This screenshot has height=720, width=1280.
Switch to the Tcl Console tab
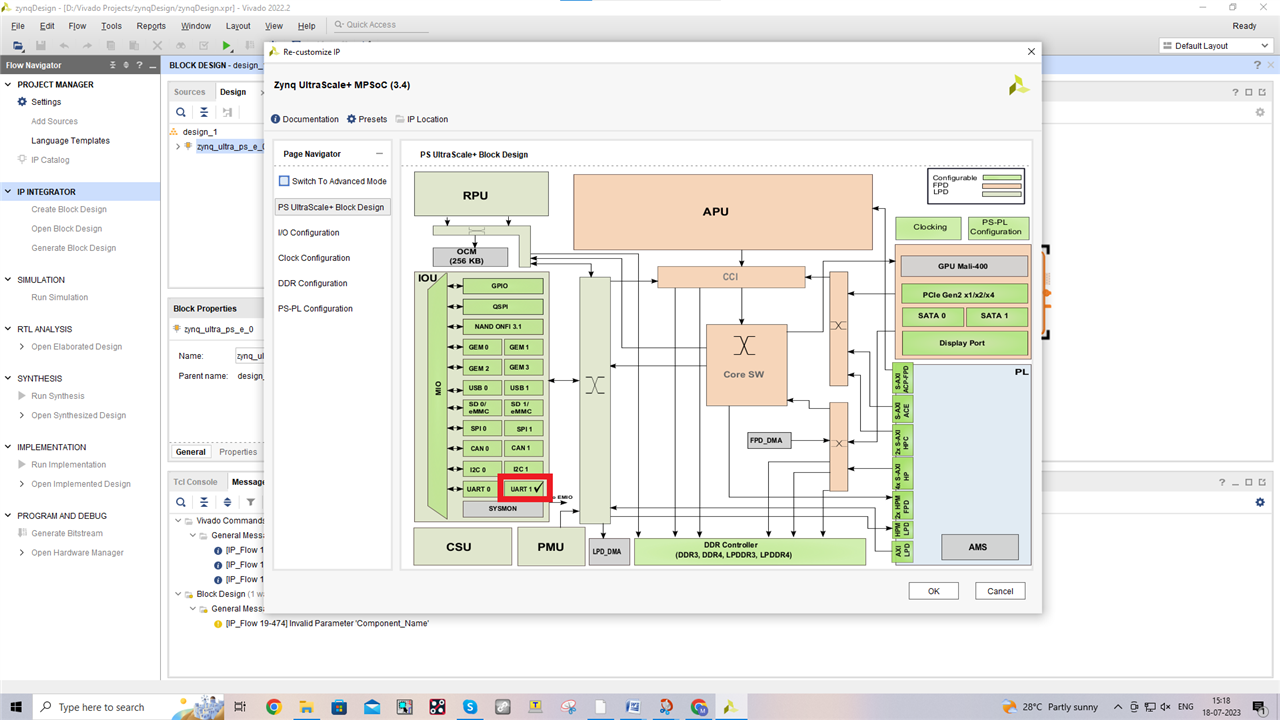point(196,481)
